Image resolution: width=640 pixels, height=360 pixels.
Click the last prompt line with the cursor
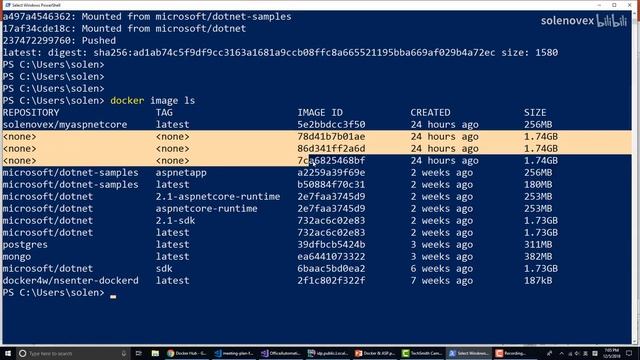(59, 293)
